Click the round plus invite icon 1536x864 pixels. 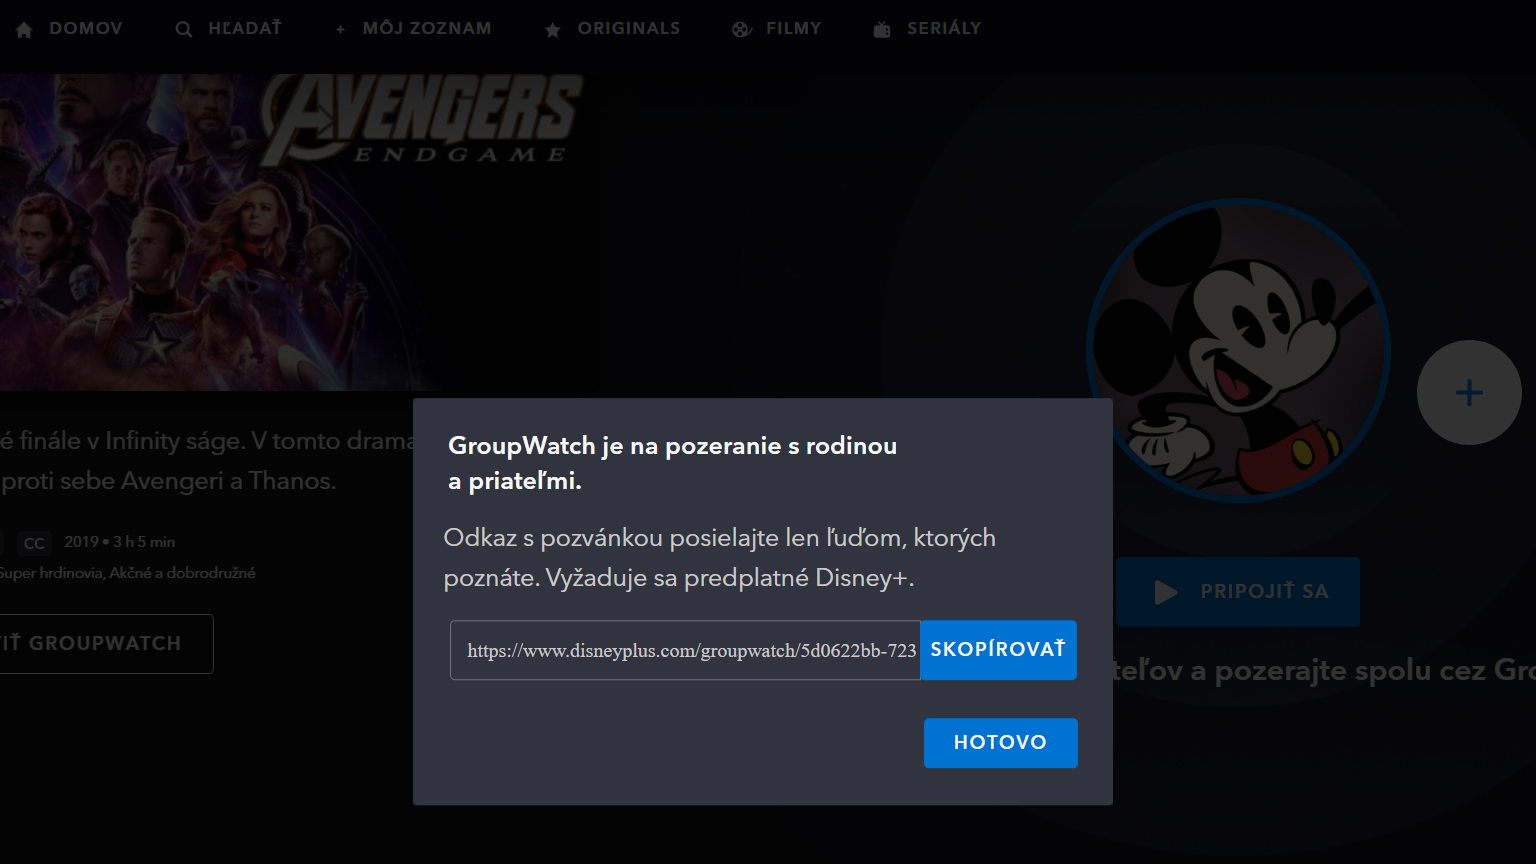tap(1469, 392)
